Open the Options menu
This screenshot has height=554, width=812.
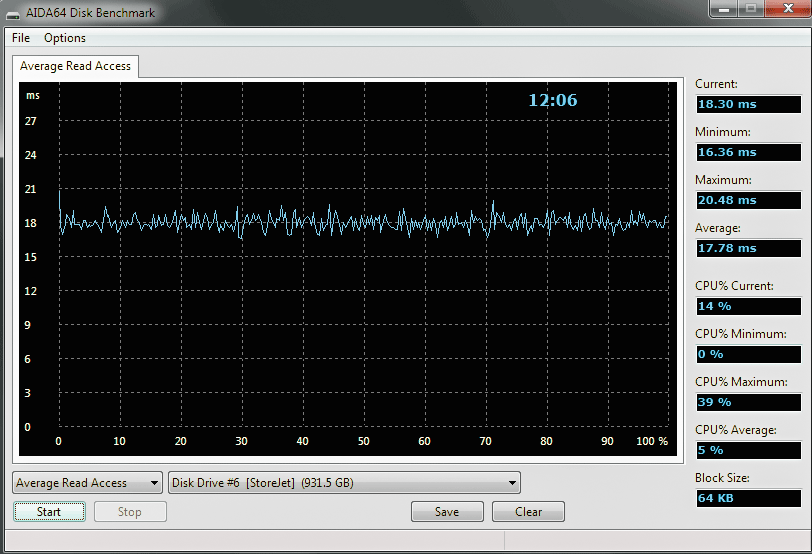point(65,38)
